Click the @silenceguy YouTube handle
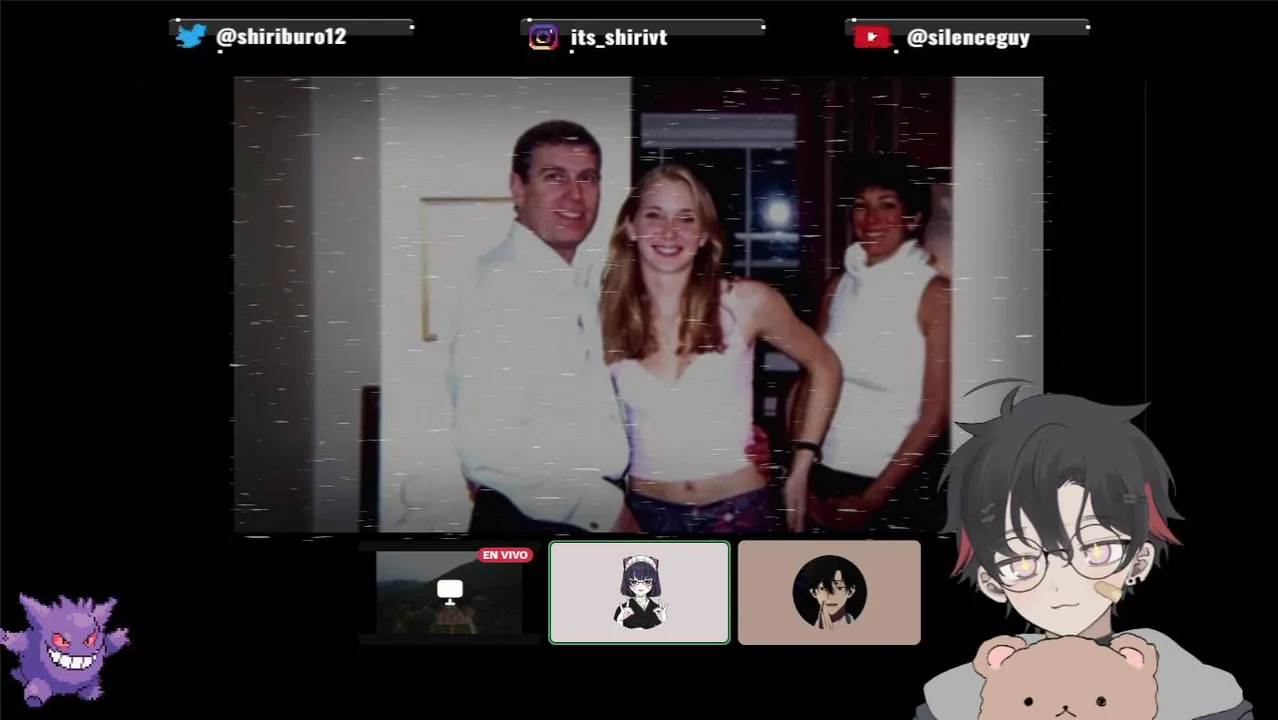The image size is (1278, 720). pyautogui.click(x=967, y=38)
